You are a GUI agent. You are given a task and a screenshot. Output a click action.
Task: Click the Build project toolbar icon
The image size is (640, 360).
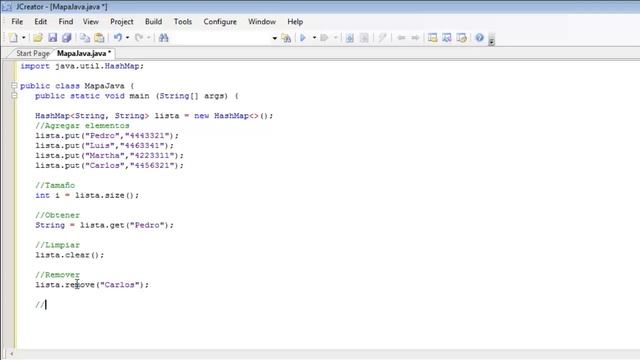point(324,38)
